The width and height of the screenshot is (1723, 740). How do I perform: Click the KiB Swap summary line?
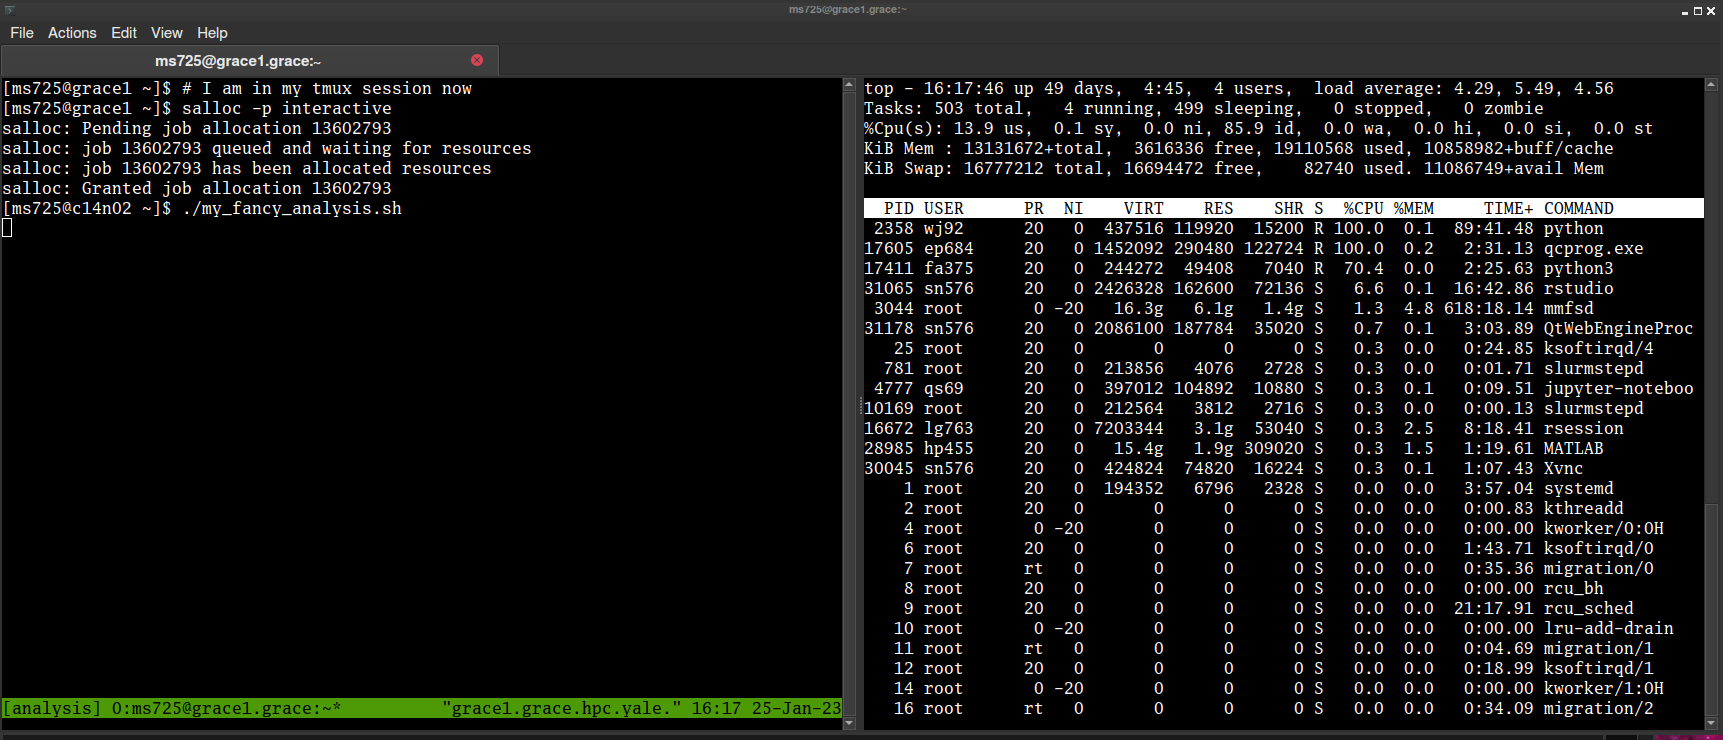(1234, 168)
